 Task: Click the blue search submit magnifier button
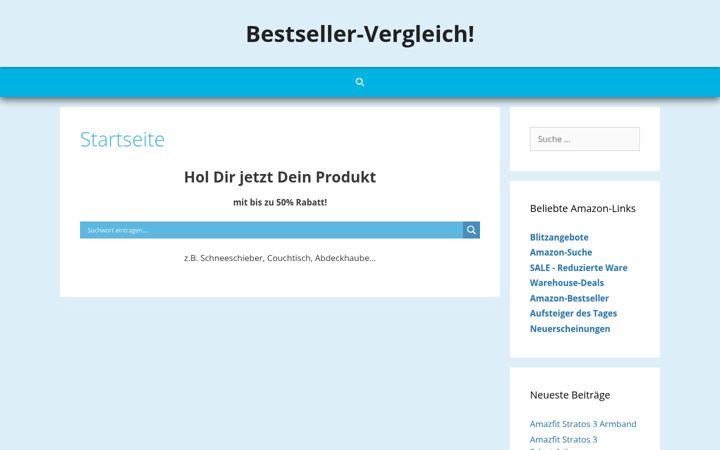471,230
